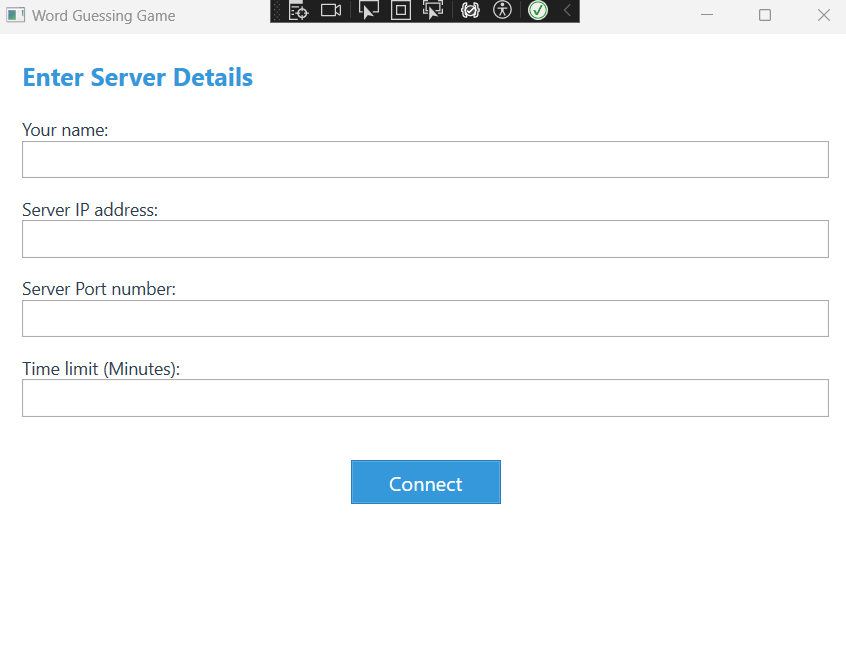
Task: Toggle the Display Layout Adorners square icon
Action: pyautogui.click(x=400, y=11)
